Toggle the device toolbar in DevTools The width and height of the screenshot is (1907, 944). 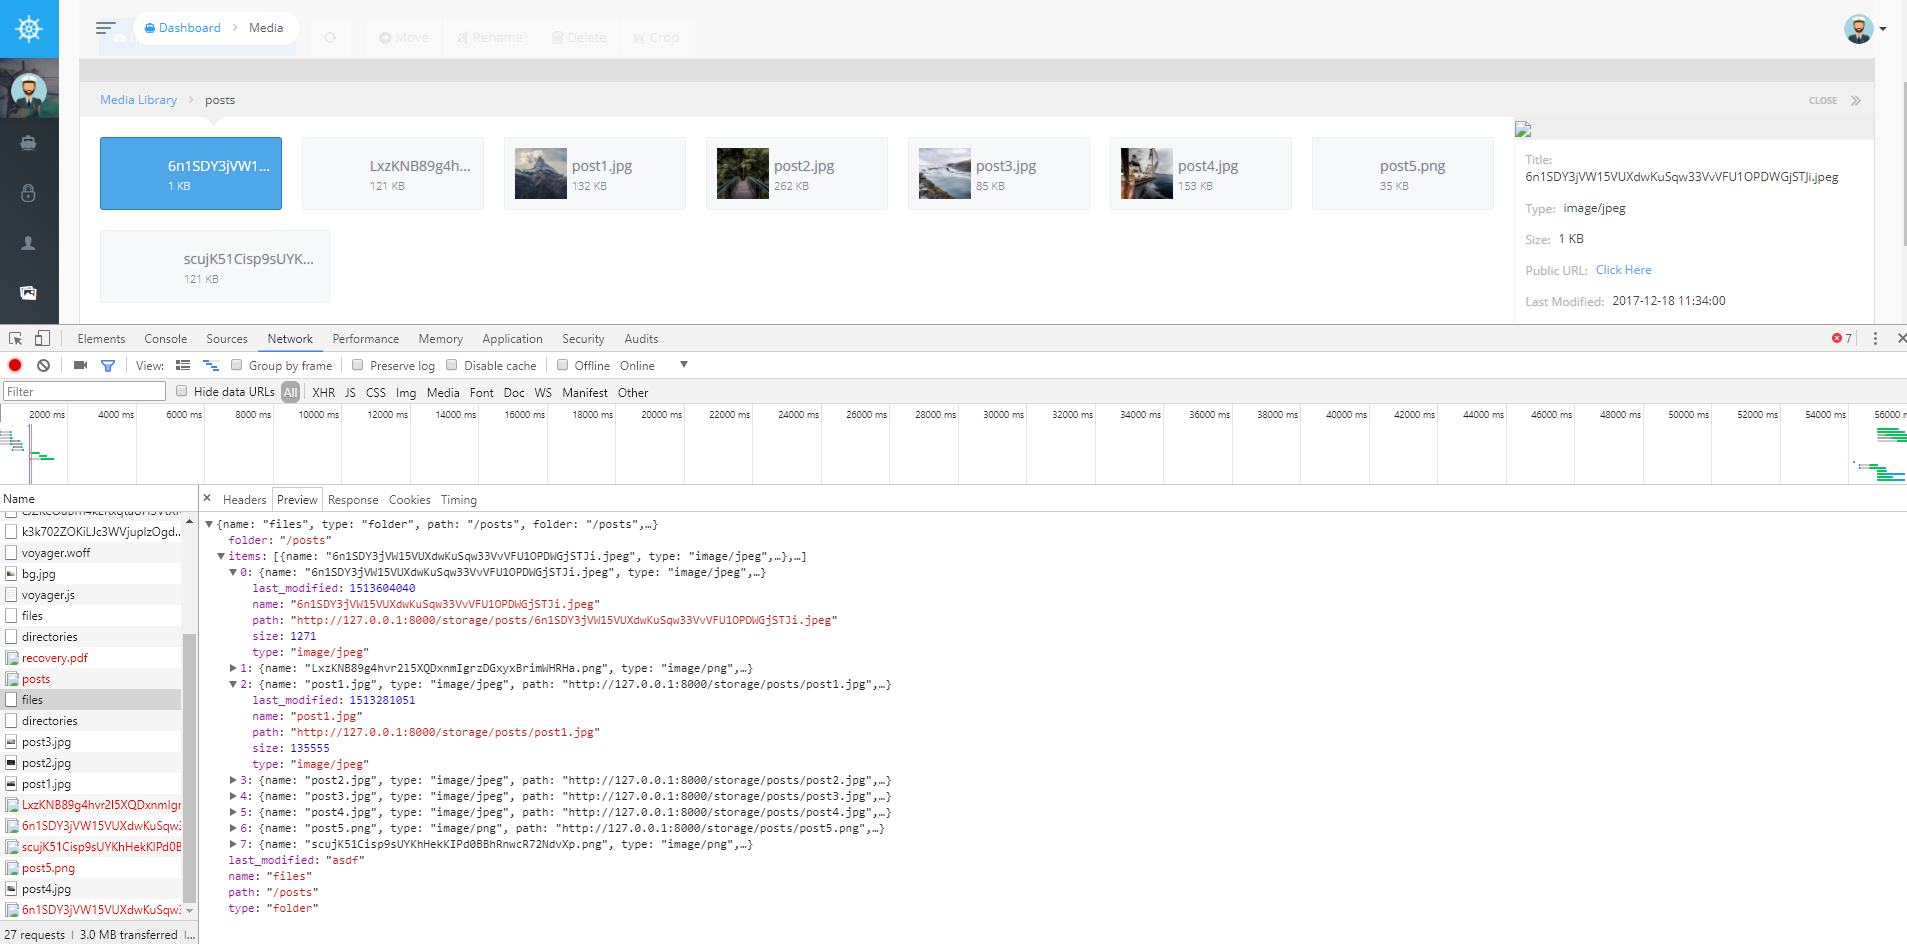(41, 338)
